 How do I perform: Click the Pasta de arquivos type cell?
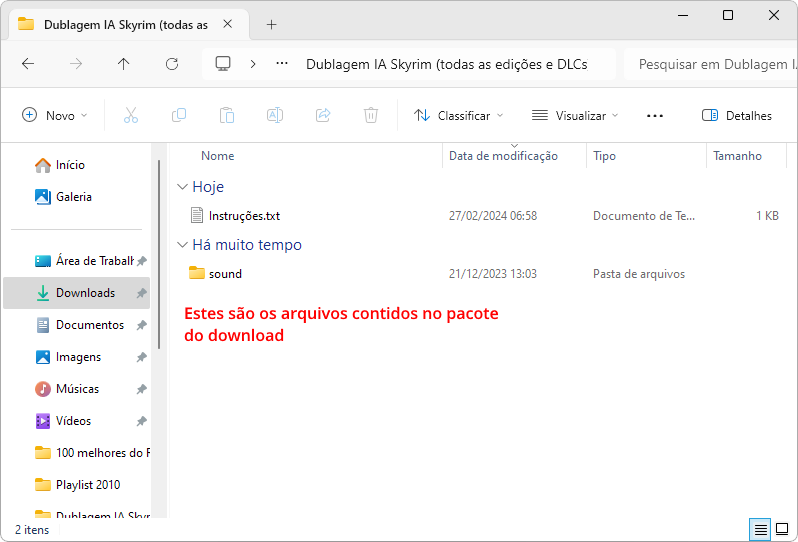pyautogui.click(x=639, y=274)
